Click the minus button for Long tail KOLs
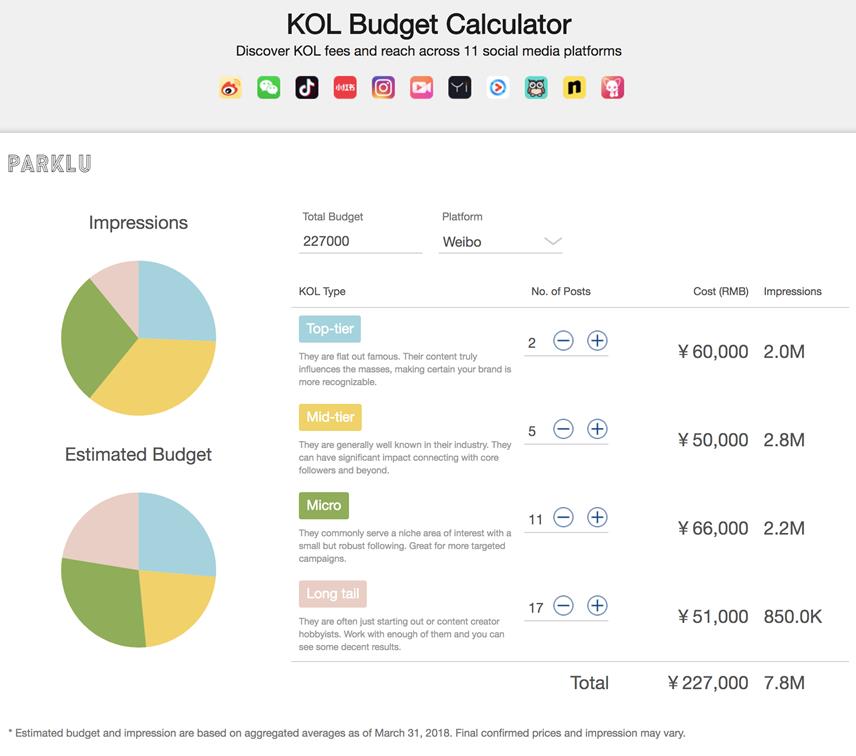The height and width of the screenshot is (756, 856). (564, 605)
